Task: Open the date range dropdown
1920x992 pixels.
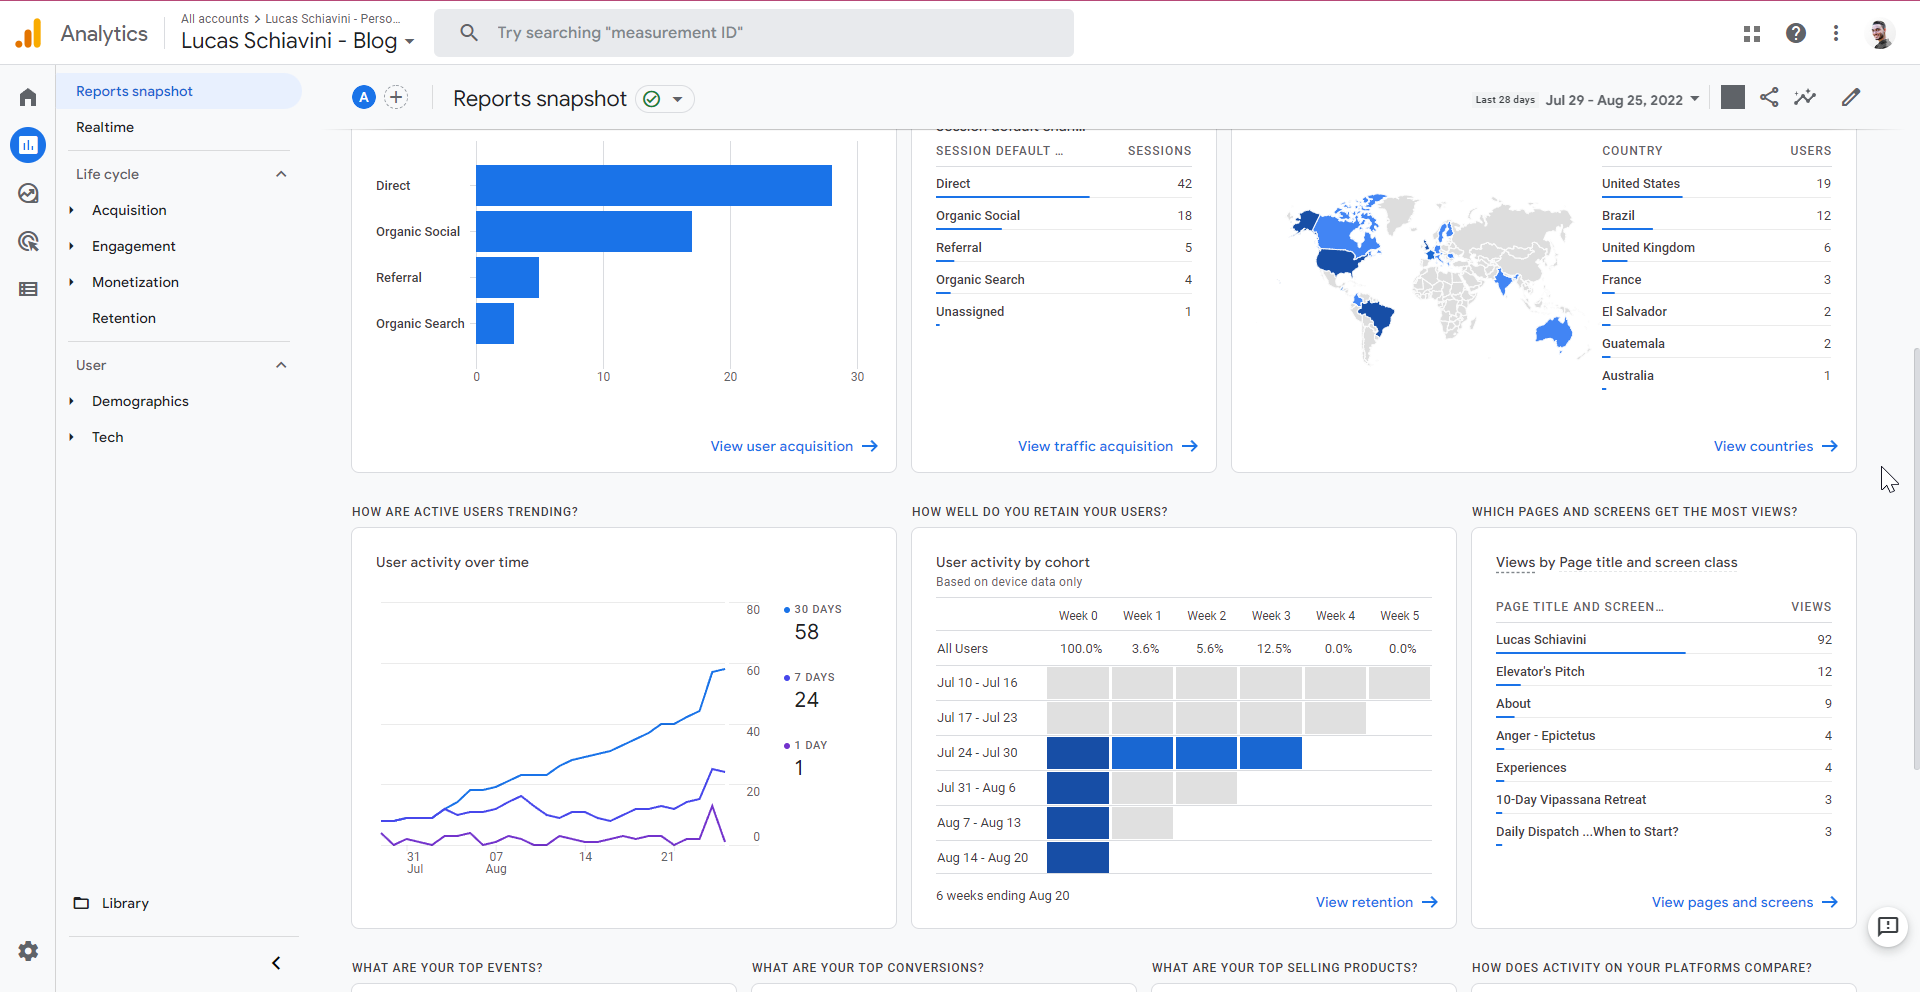Action: pyautogui.click(x=1621, y=99)
